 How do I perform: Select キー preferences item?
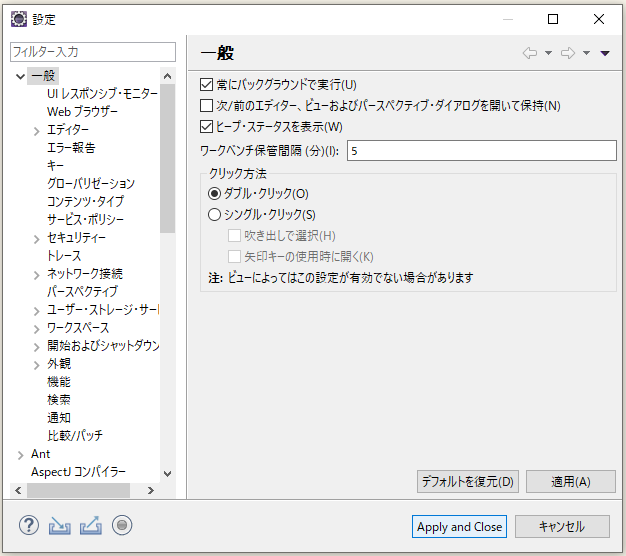pyautogui.click(x=55, y=165)
